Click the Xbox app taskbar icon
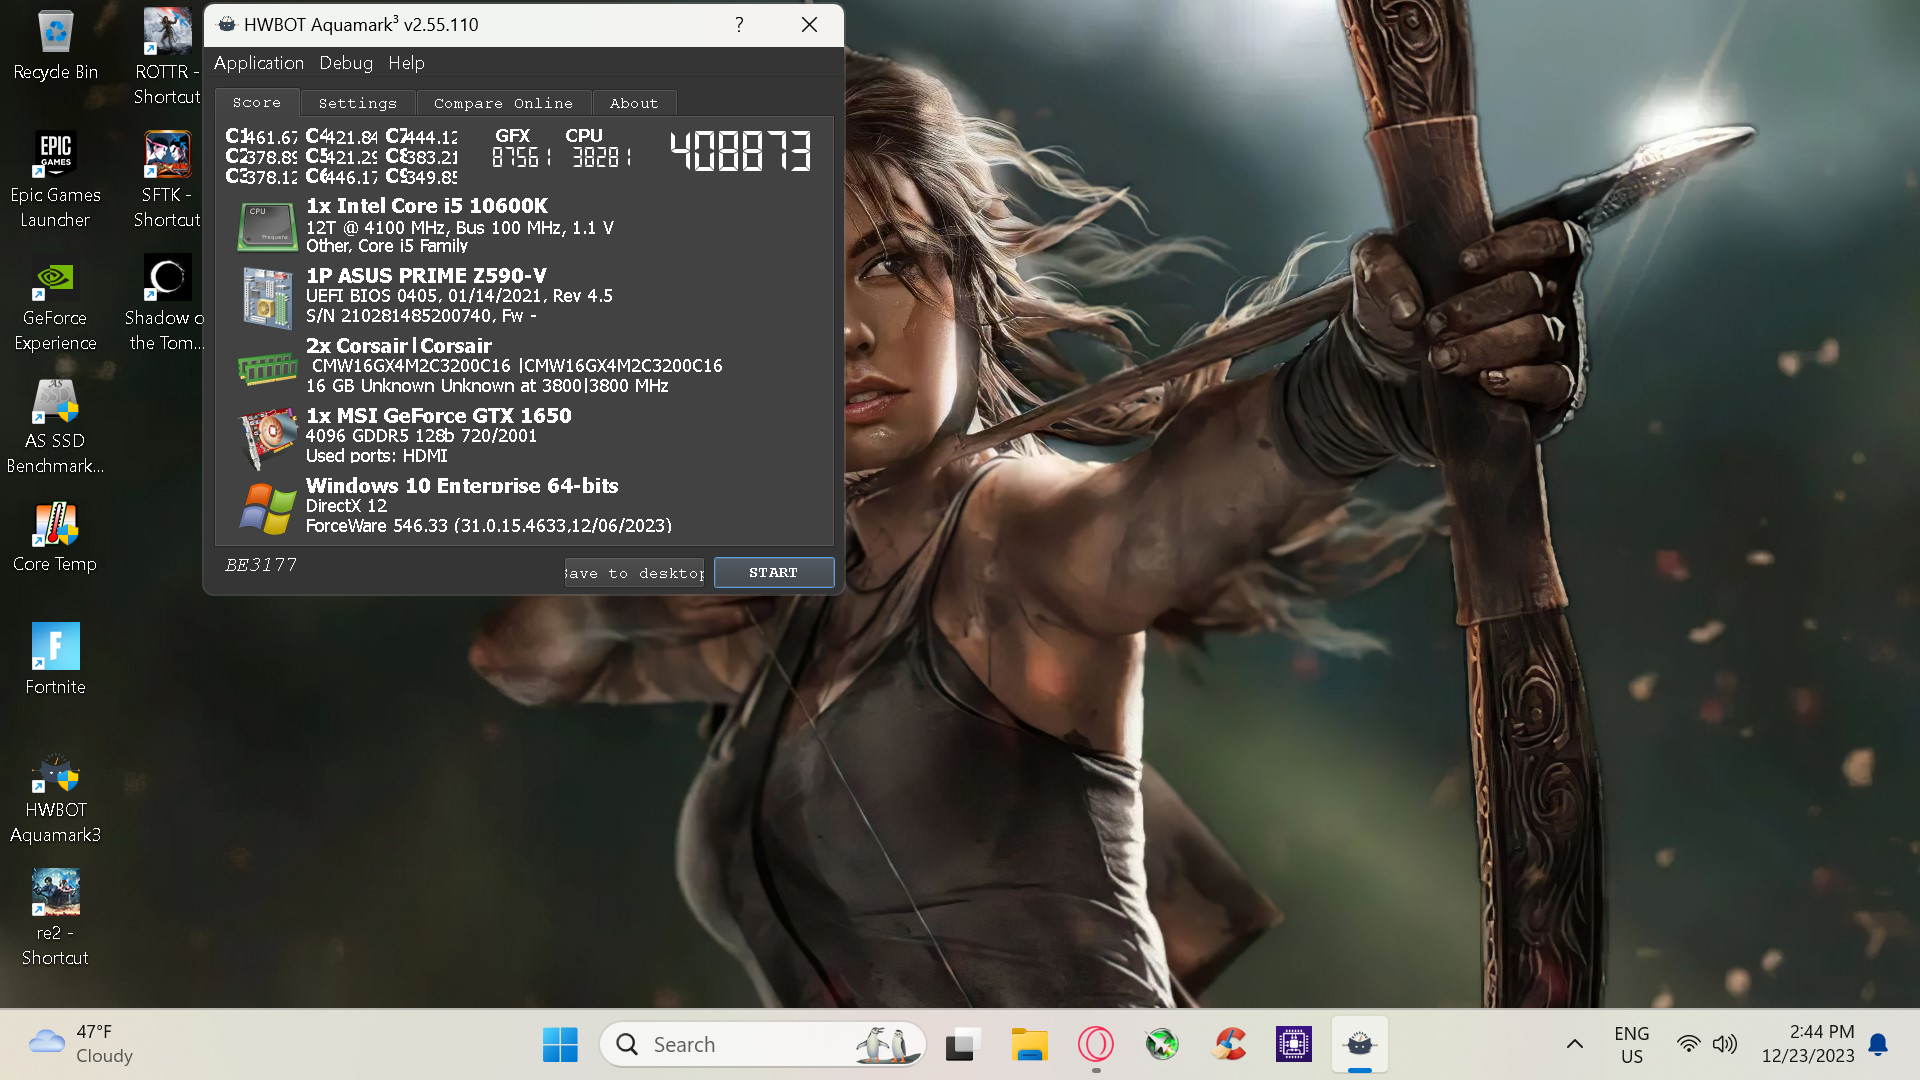This screenshot has width=1920, height=1080. pyautogui.click(x=1161, y=1045)
